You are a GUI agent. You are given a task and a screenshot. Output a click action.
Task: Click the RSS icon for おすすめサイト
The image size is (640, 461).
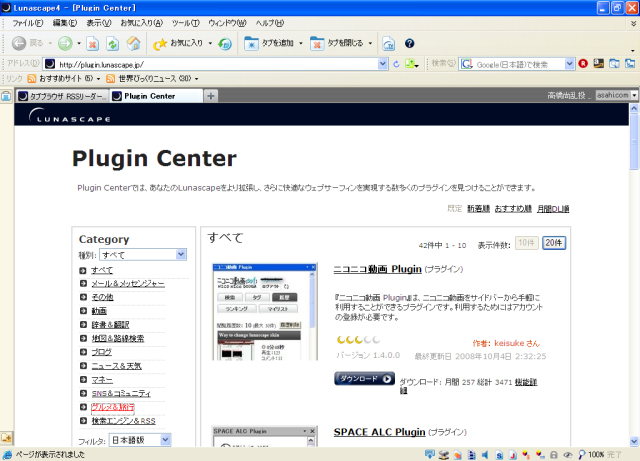click(32, 78)
